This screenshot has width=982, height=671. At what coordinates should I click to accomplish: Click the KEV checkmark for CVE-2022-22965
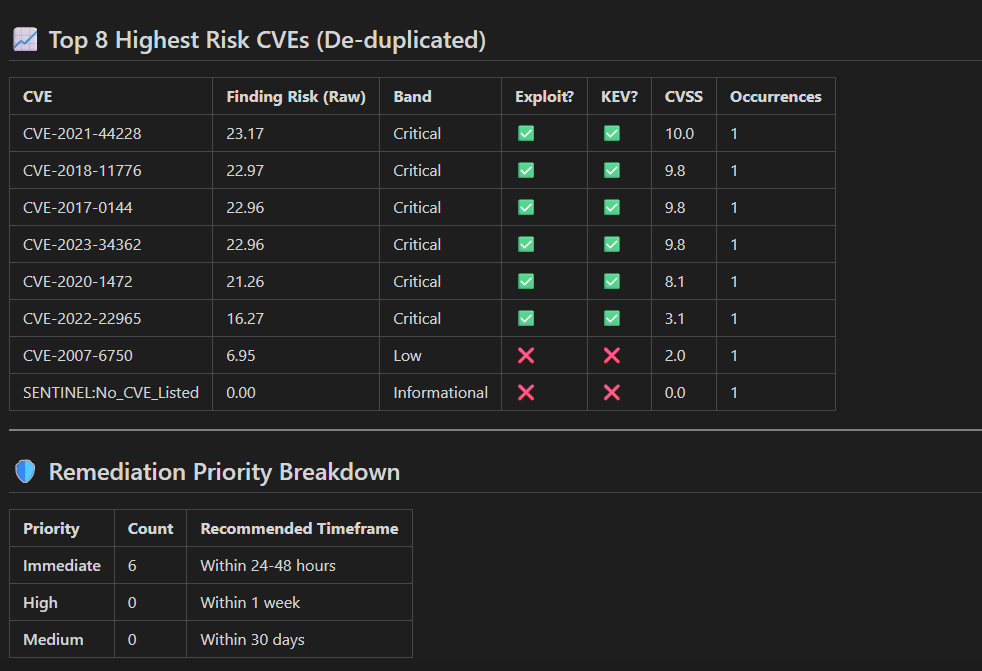tap(610, 318)
